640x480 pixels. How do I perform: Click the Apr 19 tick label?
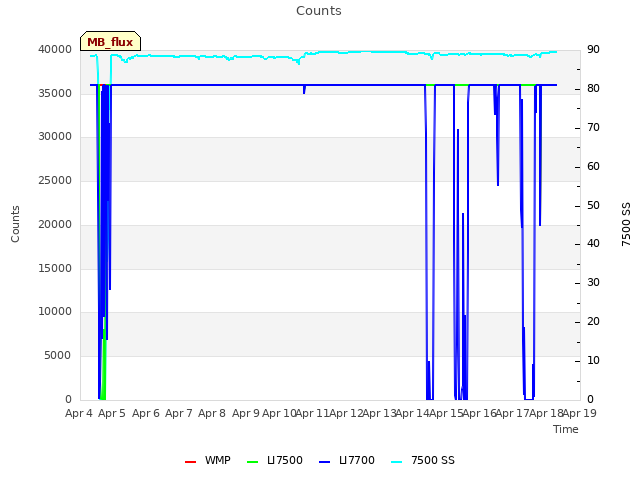click(x=580, y=413)
